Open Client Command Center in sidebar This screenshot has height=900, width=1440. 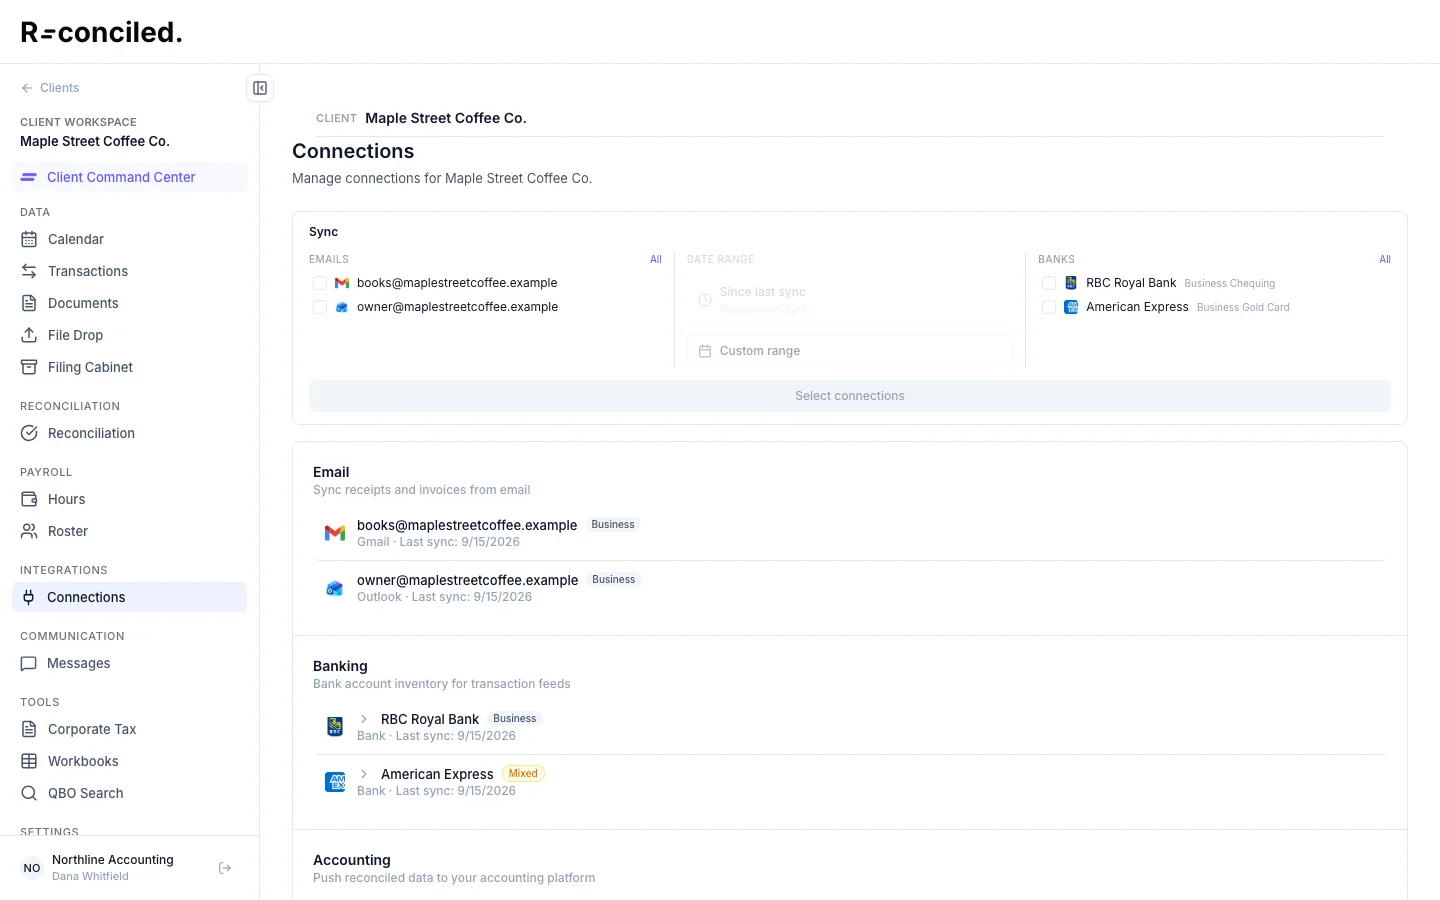point(130,177)
